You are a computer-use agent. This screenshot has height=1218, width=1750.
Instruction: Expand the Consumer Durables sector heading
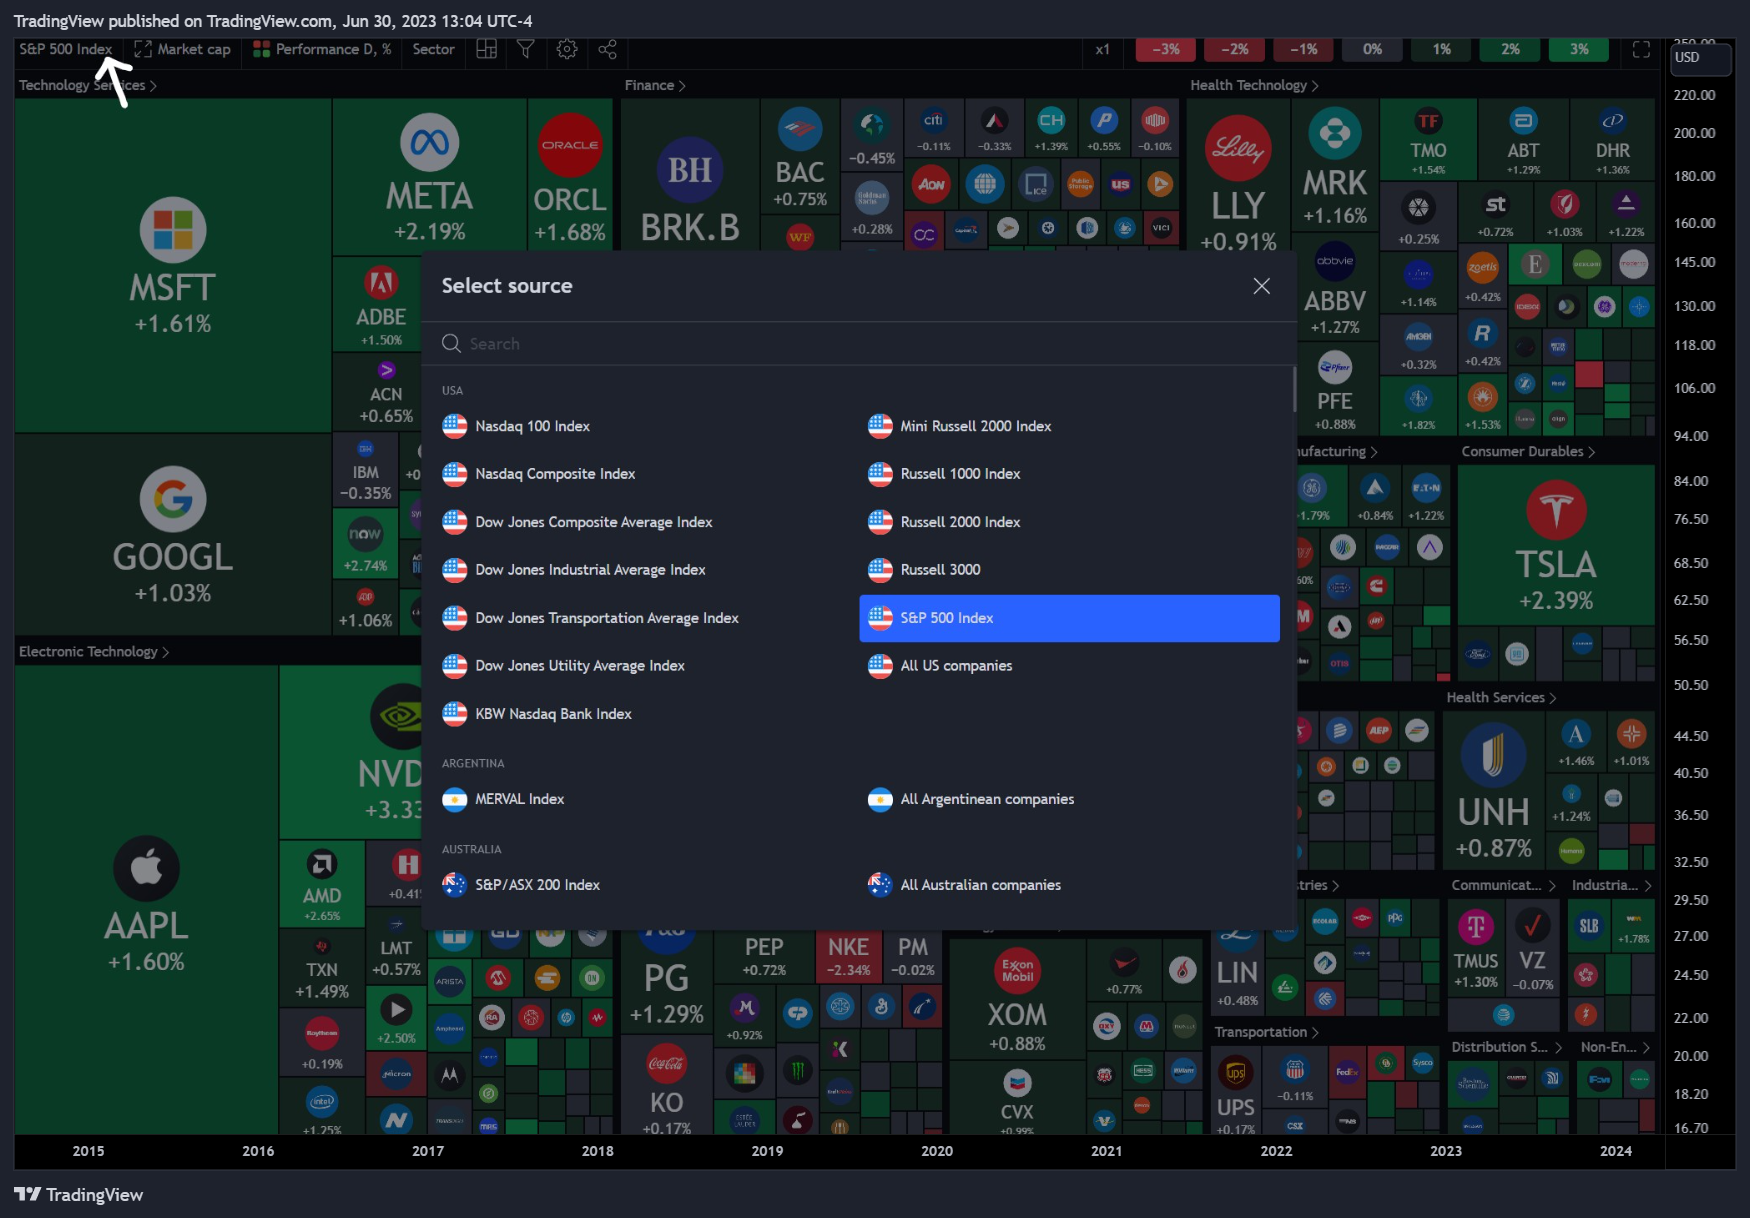click(x=1528, y=451)
